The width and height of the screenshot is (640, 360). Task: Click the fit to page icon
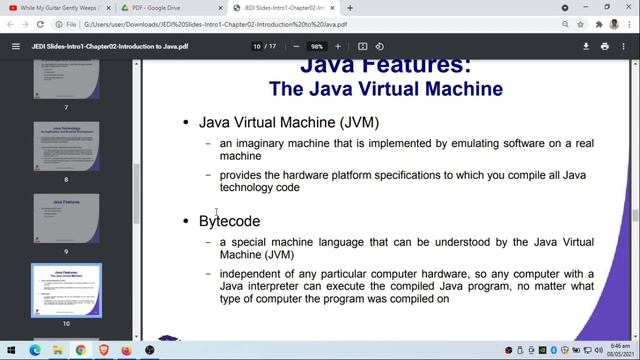(362, 47)
